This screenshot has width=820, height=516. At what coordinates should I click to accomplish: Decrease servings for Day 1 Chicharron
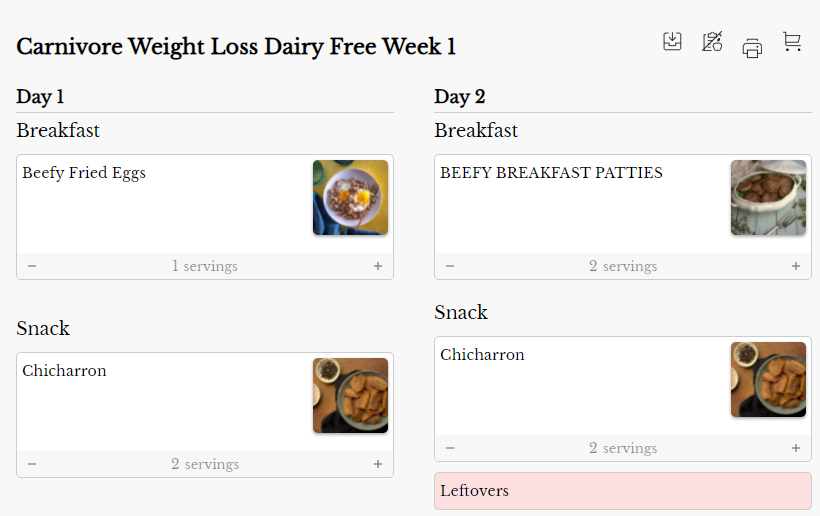point(32,464)
